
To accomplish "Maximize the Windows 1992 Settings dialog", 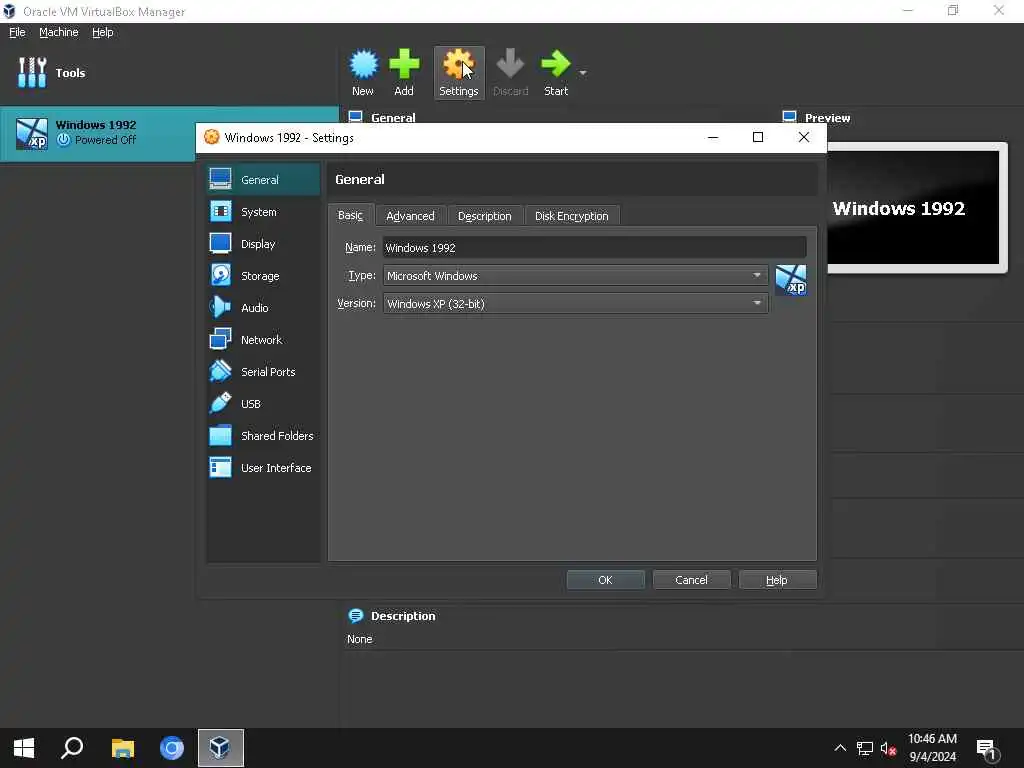I will click(x=758, y=137).
